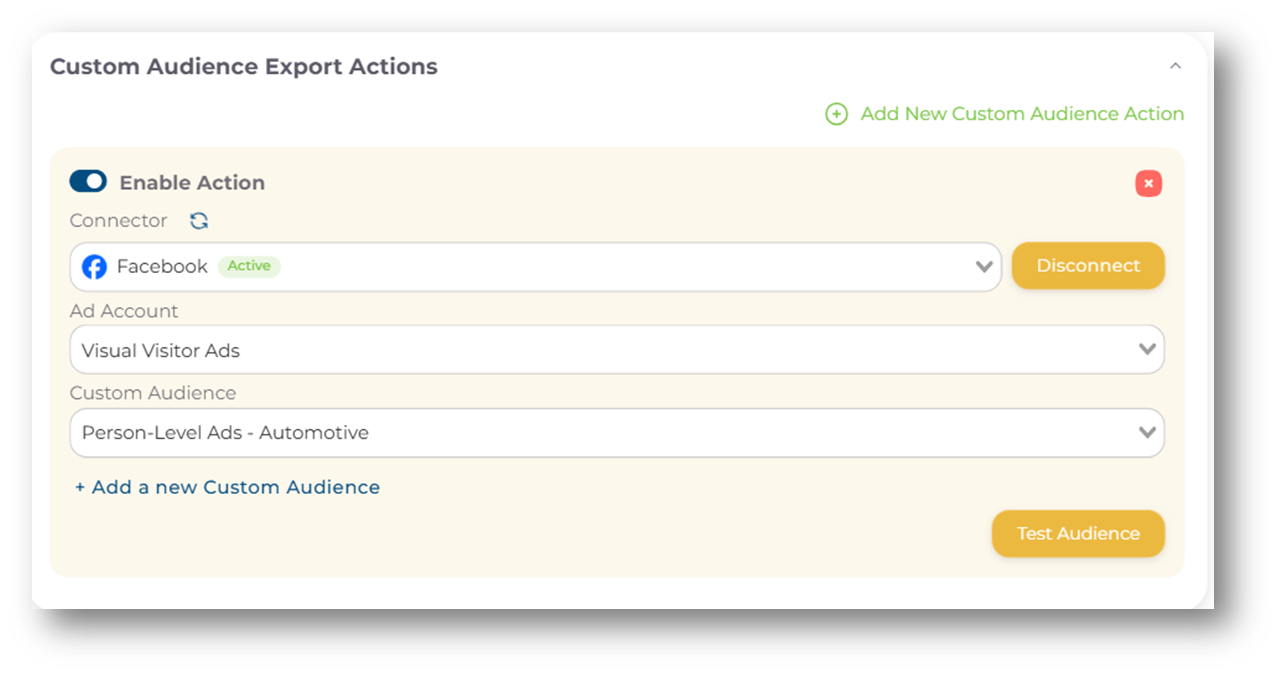Collapse the Custom Audience Export Actions section
This screenshot has width=1279, height=674.
1175,66
